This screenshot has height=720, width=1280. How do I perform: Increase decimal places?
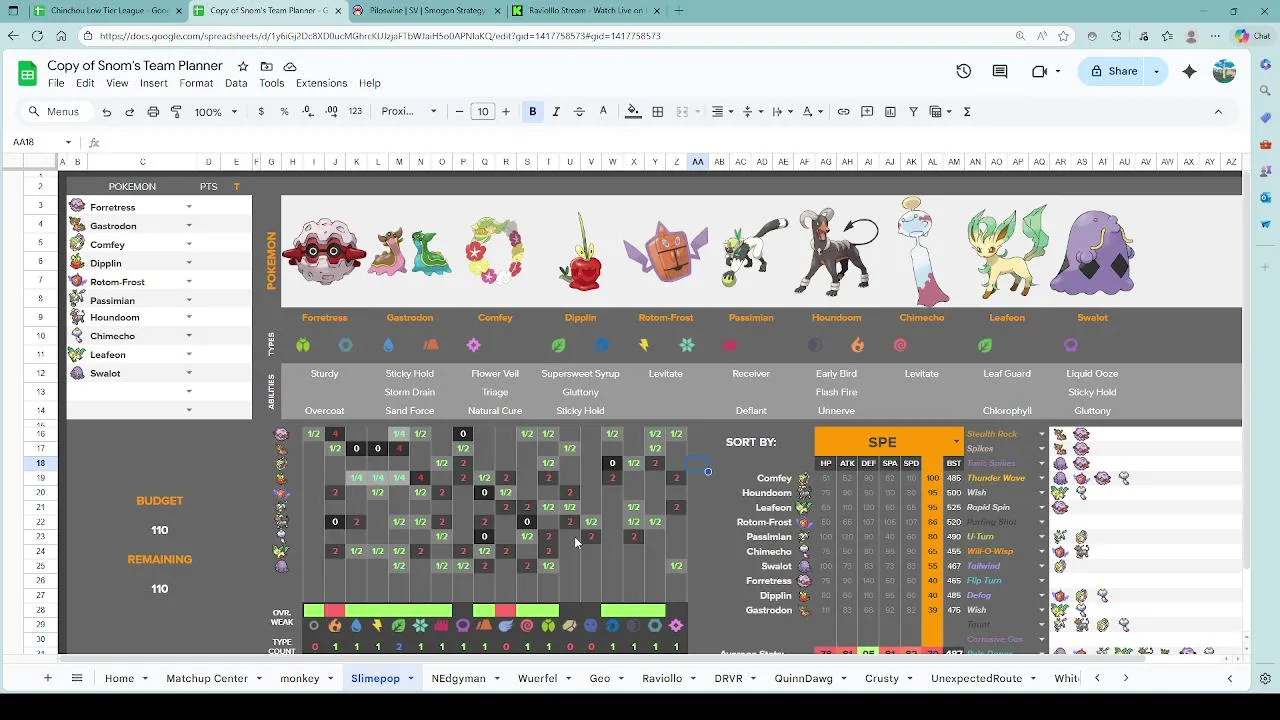(331, 112)
